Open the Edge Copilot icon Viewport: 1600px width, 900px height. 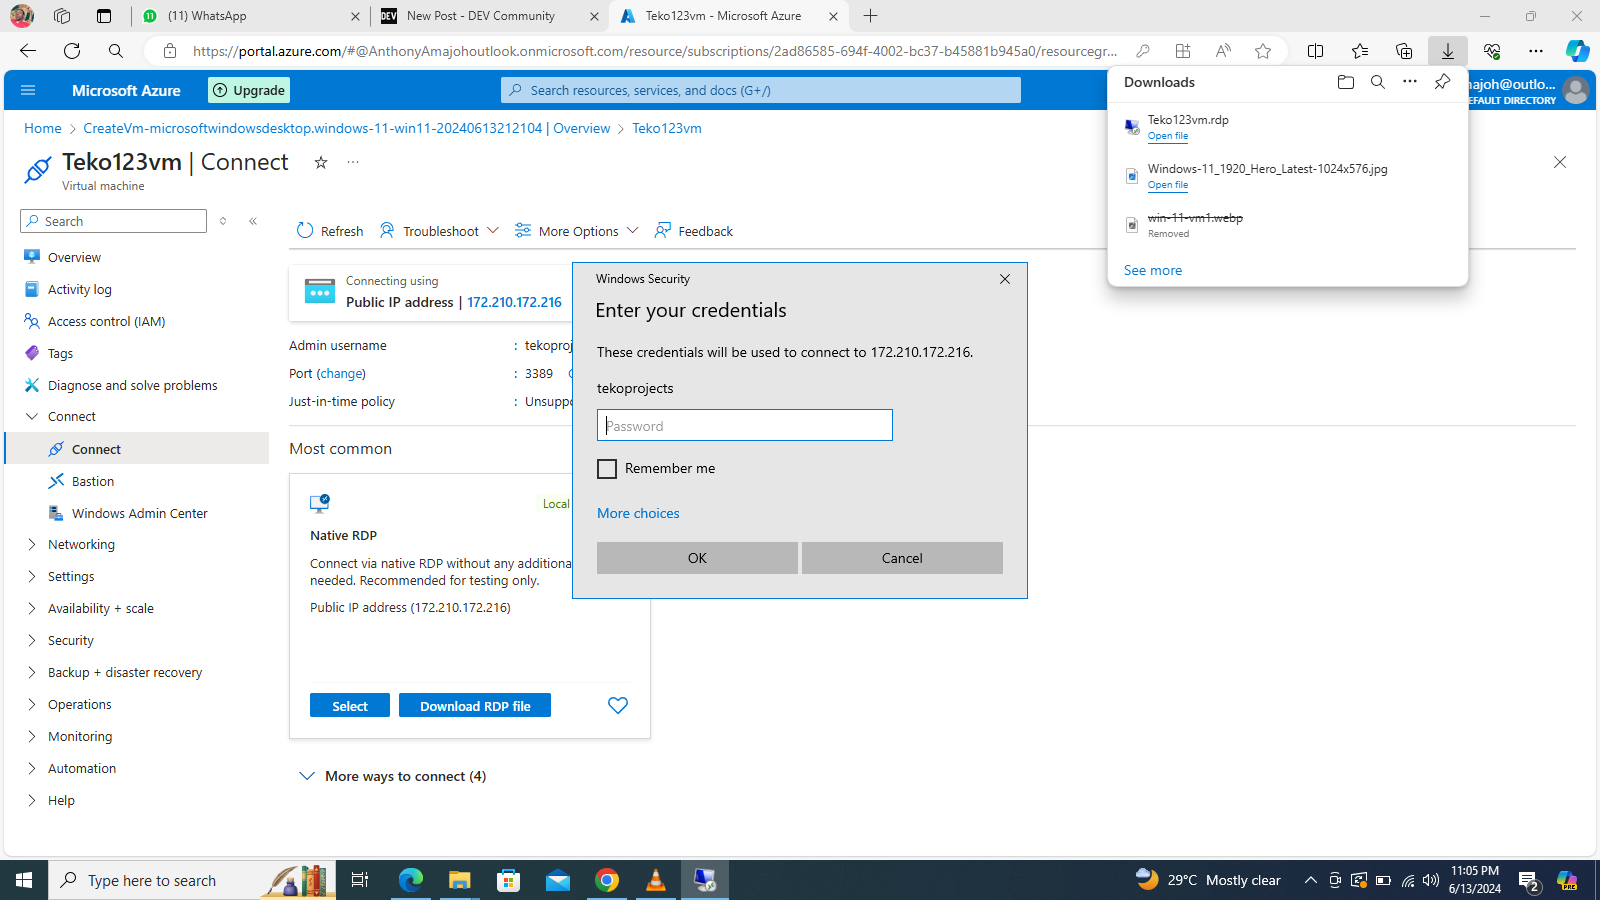(x=1578, y=51)
